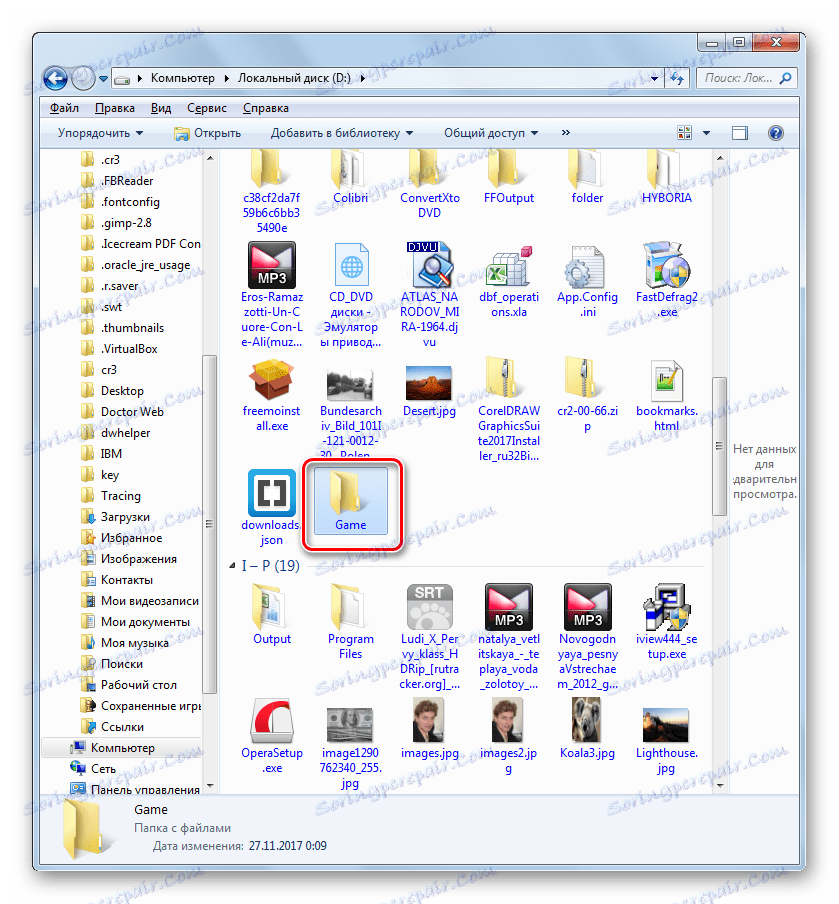Show more toolbar commands chevron
The image size is (839, 904).
pos(566,133)
